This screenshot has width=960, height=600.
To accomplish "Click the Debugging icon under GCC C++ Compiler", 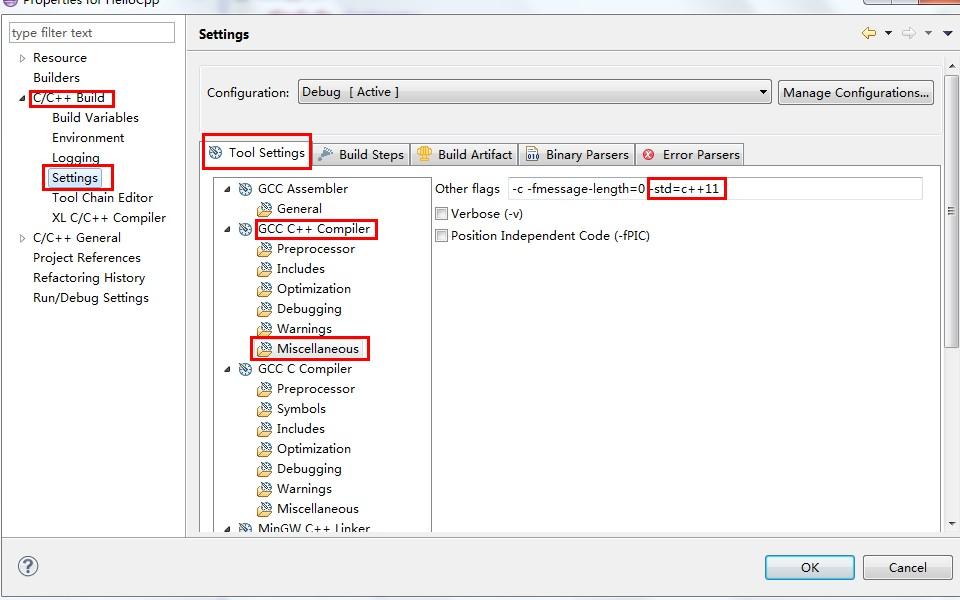I will pyautogui.click(x=264, y=309).
